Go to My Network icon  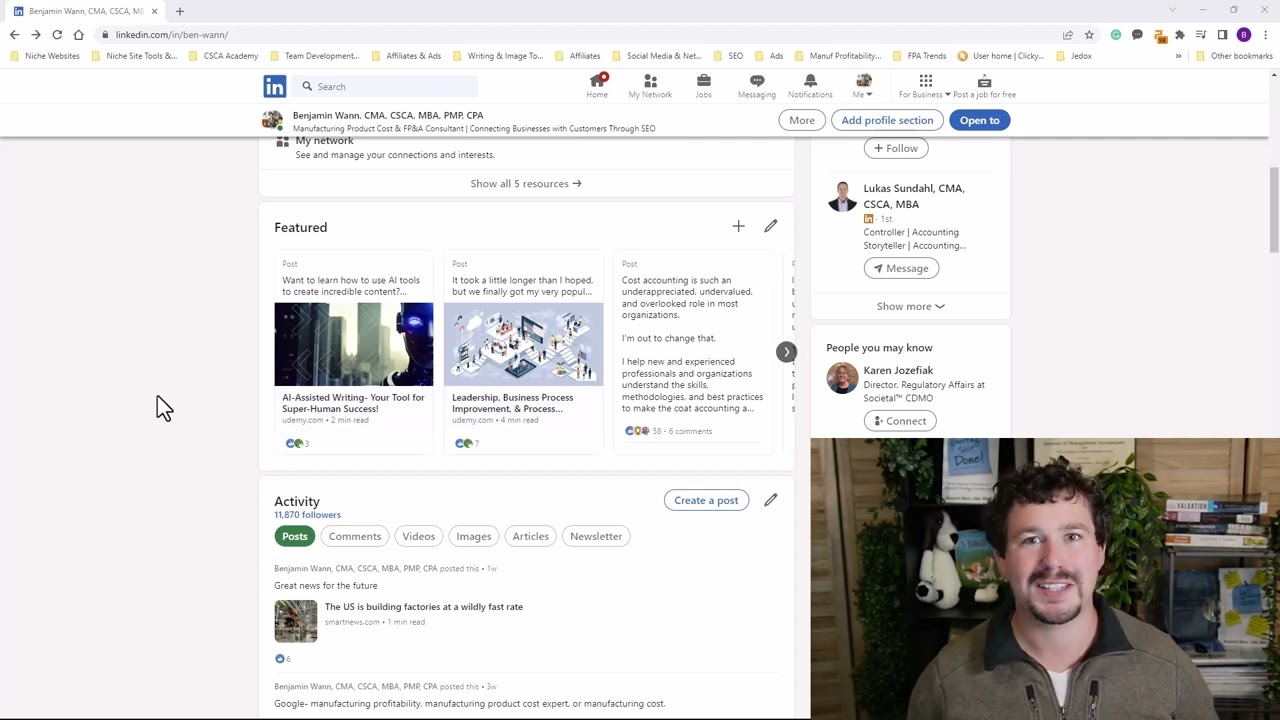[x=650, y=86]
